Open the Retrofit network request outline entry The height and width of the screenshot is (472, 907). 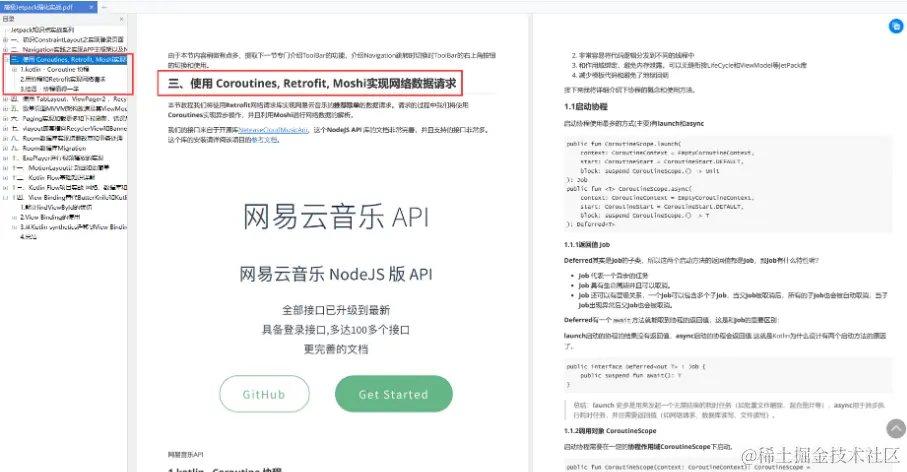click(63, 79)
